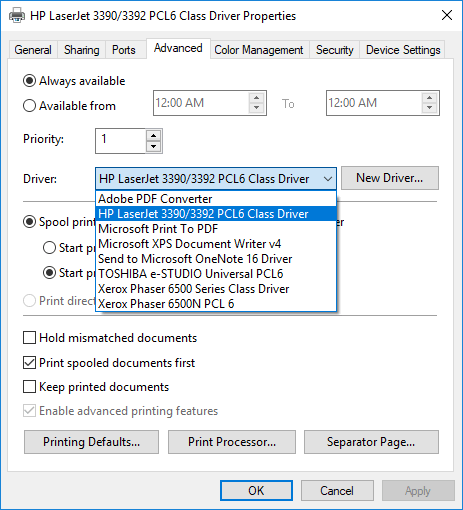Select the Advanced tab
The height and width of the screenshot is (510, 463).
pos(178,48)
